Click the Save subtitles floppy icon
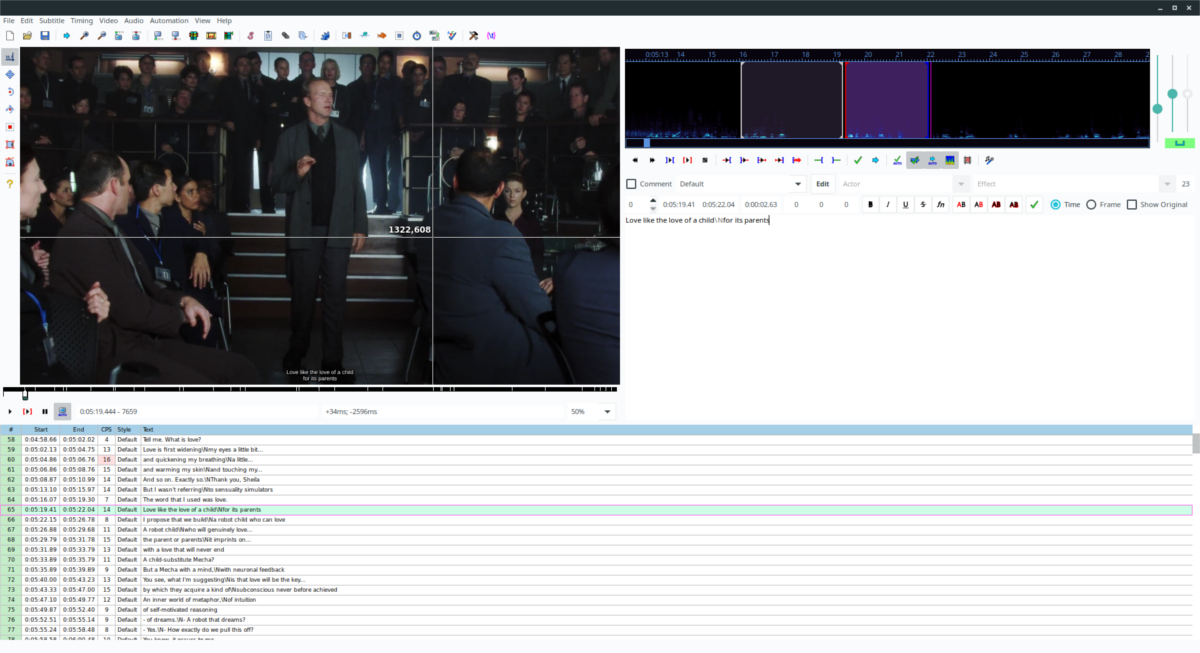 click(45, 35)
